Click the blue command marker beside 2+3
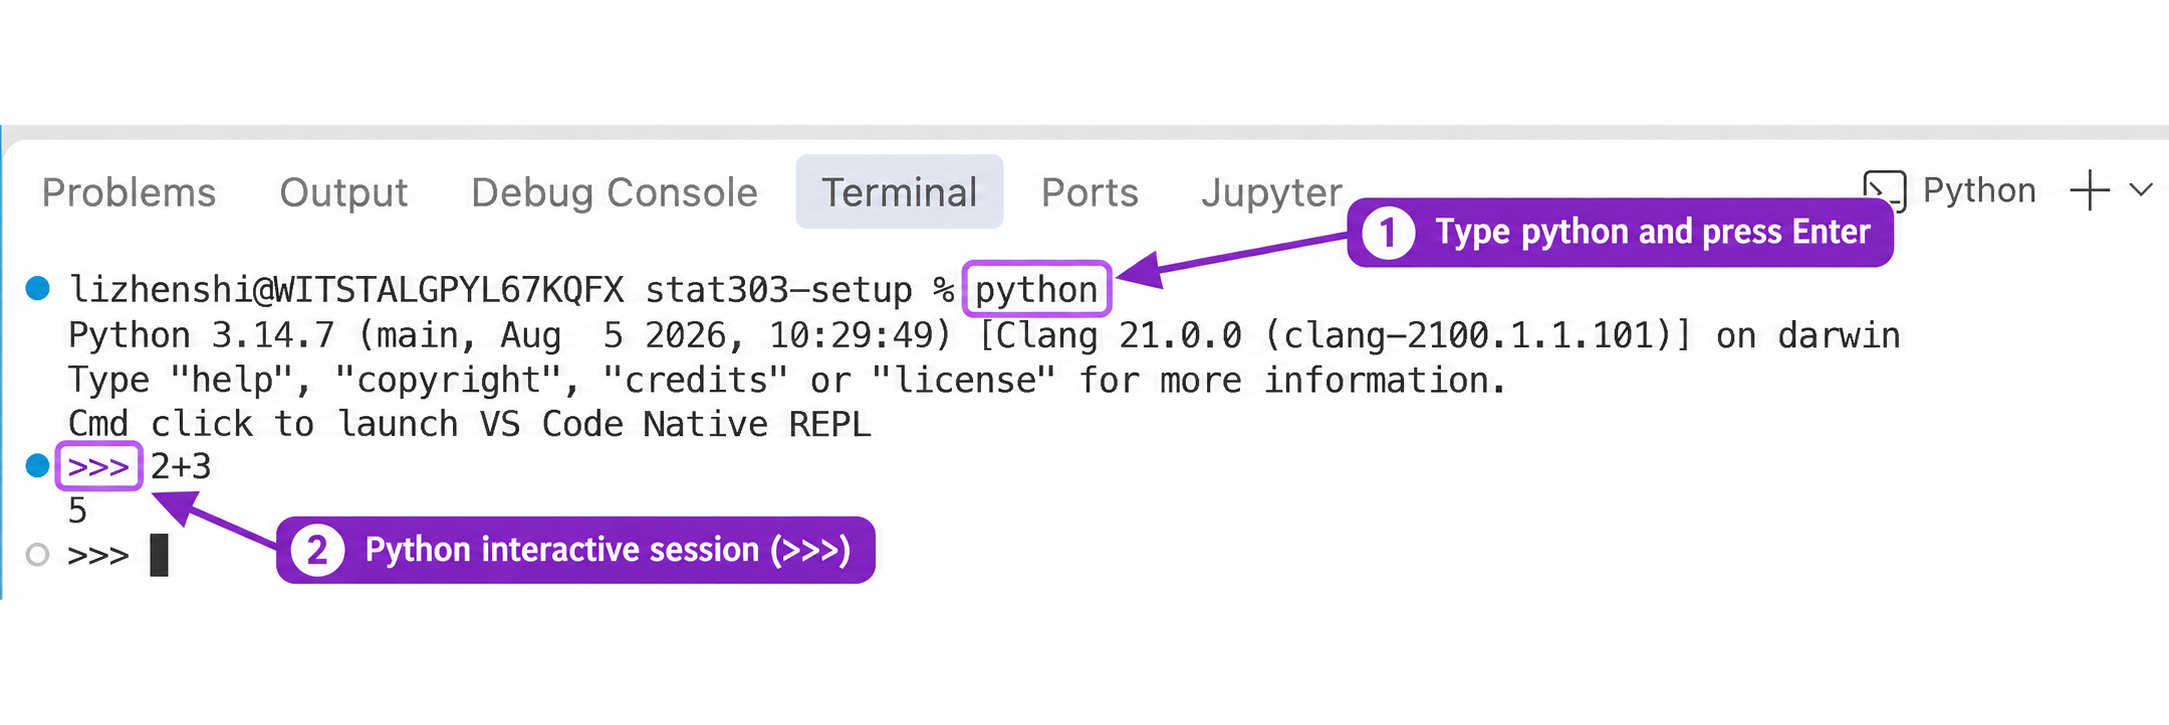The image size is (2169, 725). click(x=38, y=466)
